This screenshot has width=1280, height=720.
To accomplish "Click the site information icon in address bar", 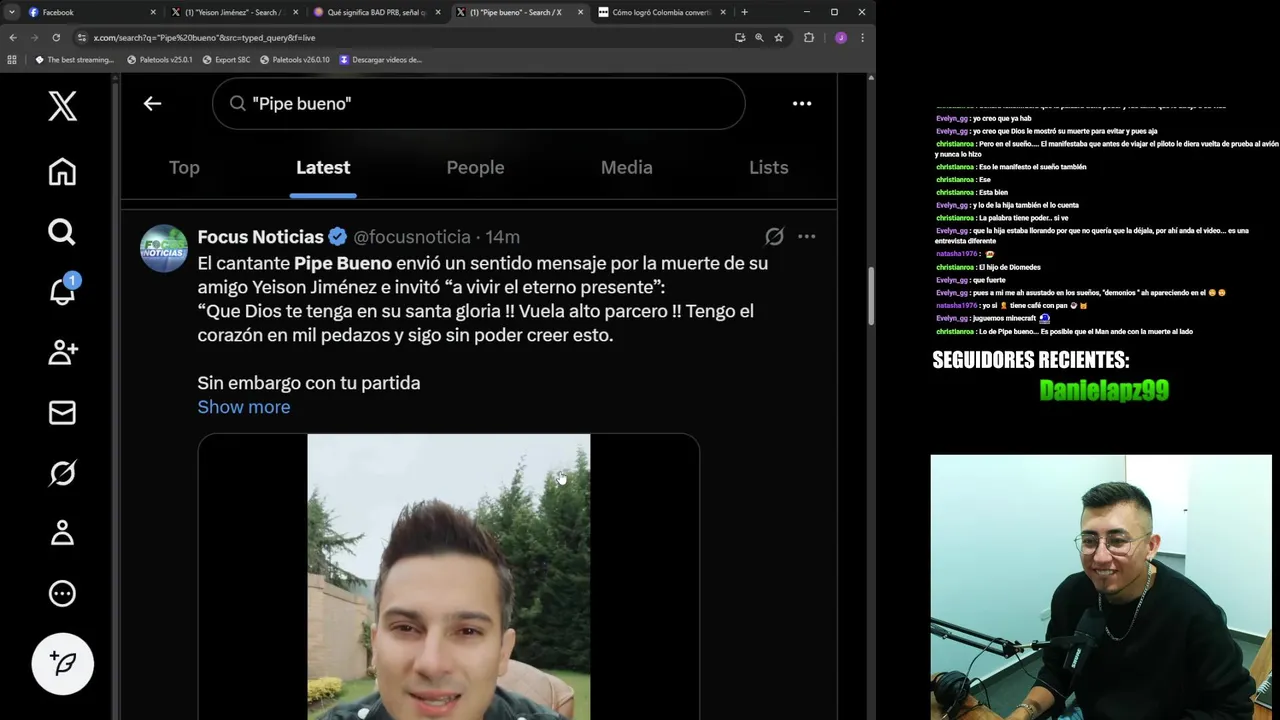I will (82, 37).
